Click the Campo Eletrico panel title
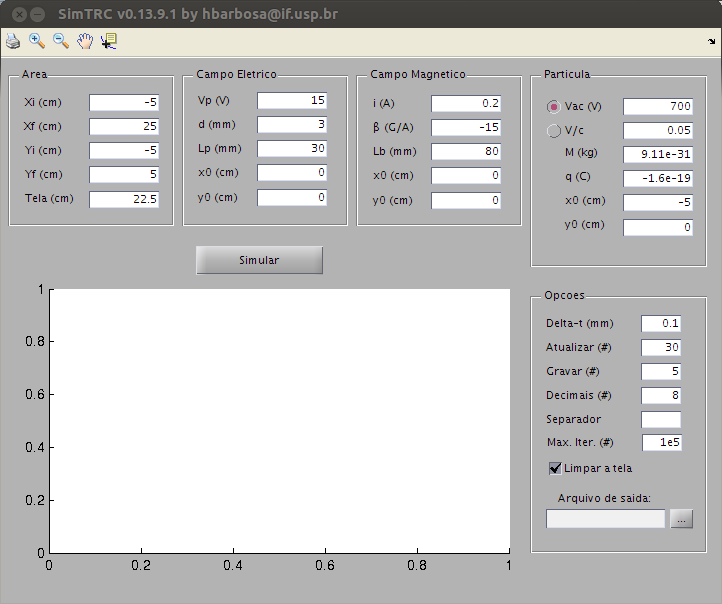 point(236,74)
